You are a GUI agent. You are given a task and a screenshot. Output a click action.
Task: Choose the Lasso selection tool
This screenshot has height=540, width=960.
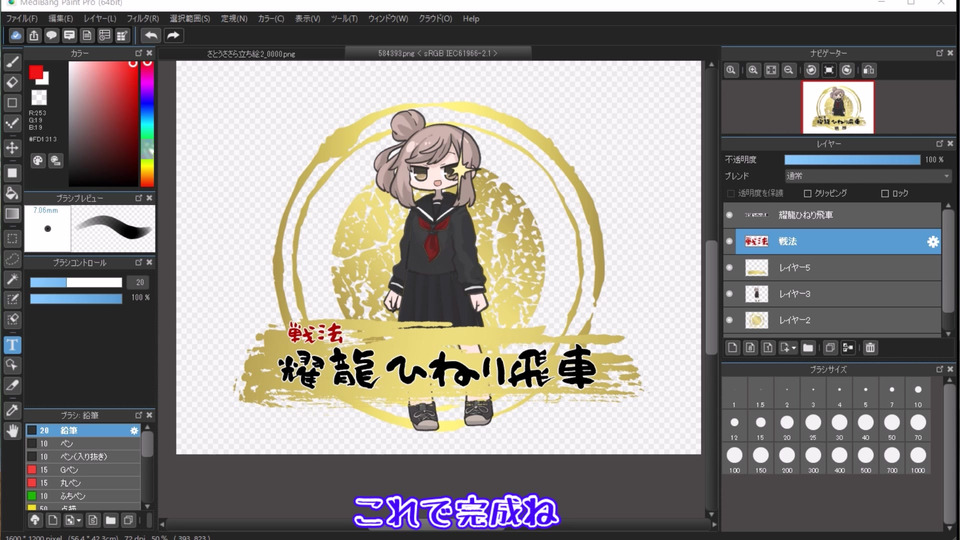12,259
